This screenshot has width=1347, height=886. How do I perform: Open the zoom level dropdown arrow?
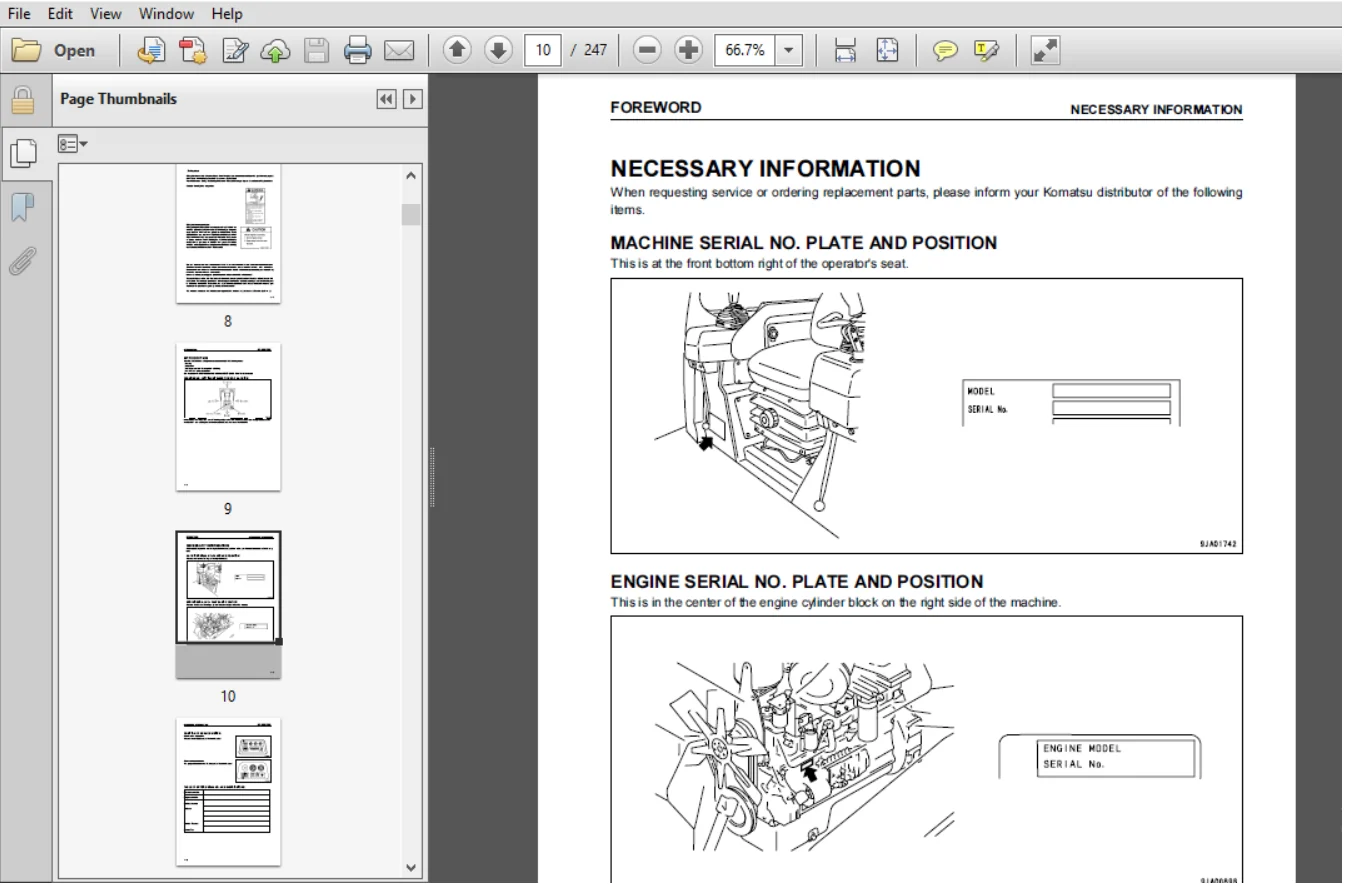click(790, 50)
